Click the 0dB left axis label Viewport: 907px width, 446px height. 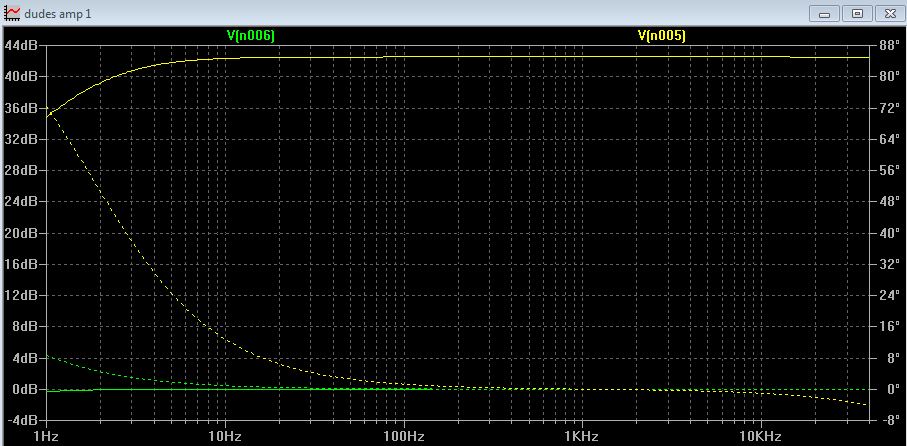(x=24, y=389)
